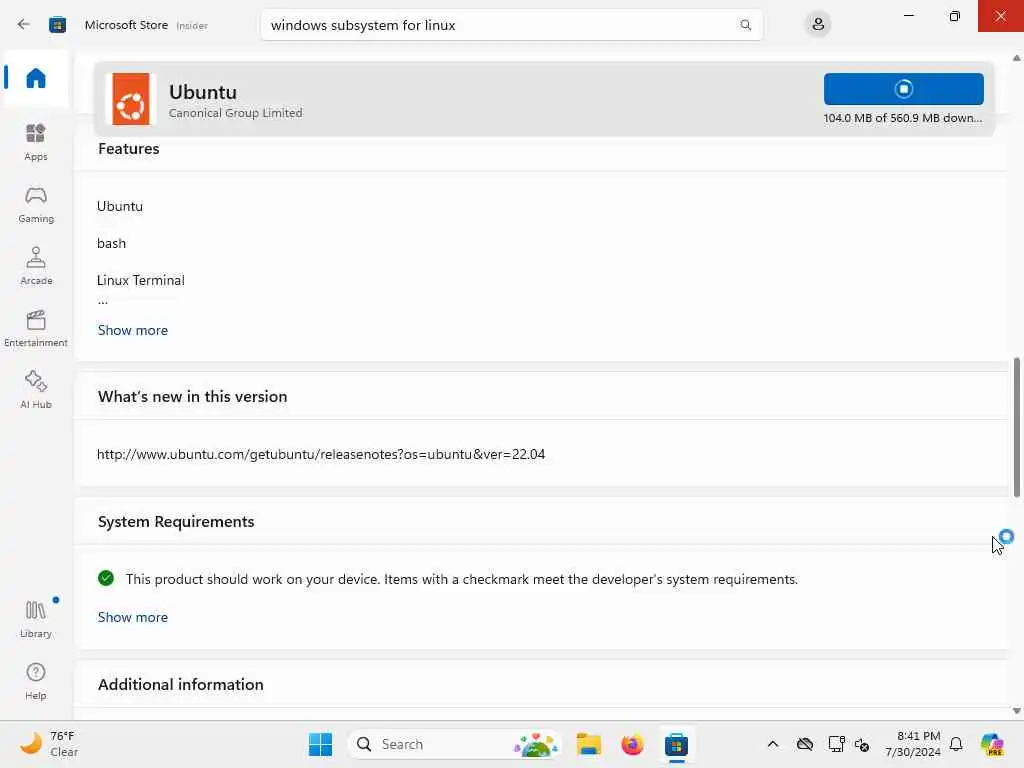The width and height of the screenshot is (1024, 768).
Task: Click the 'Canonical Group Limited' publisher text
Action: [x=236, y=113]
